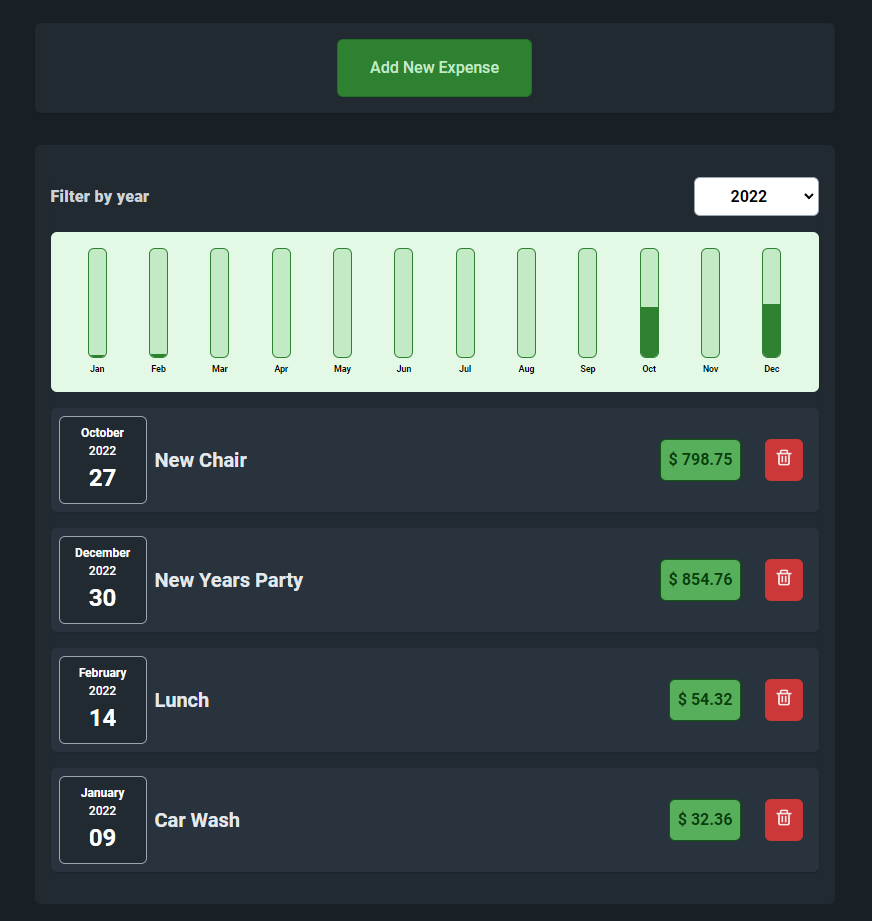Click the Aug chart bar
Image resolution: width=872 pixels, height=921 pixels.
point(526,303)
